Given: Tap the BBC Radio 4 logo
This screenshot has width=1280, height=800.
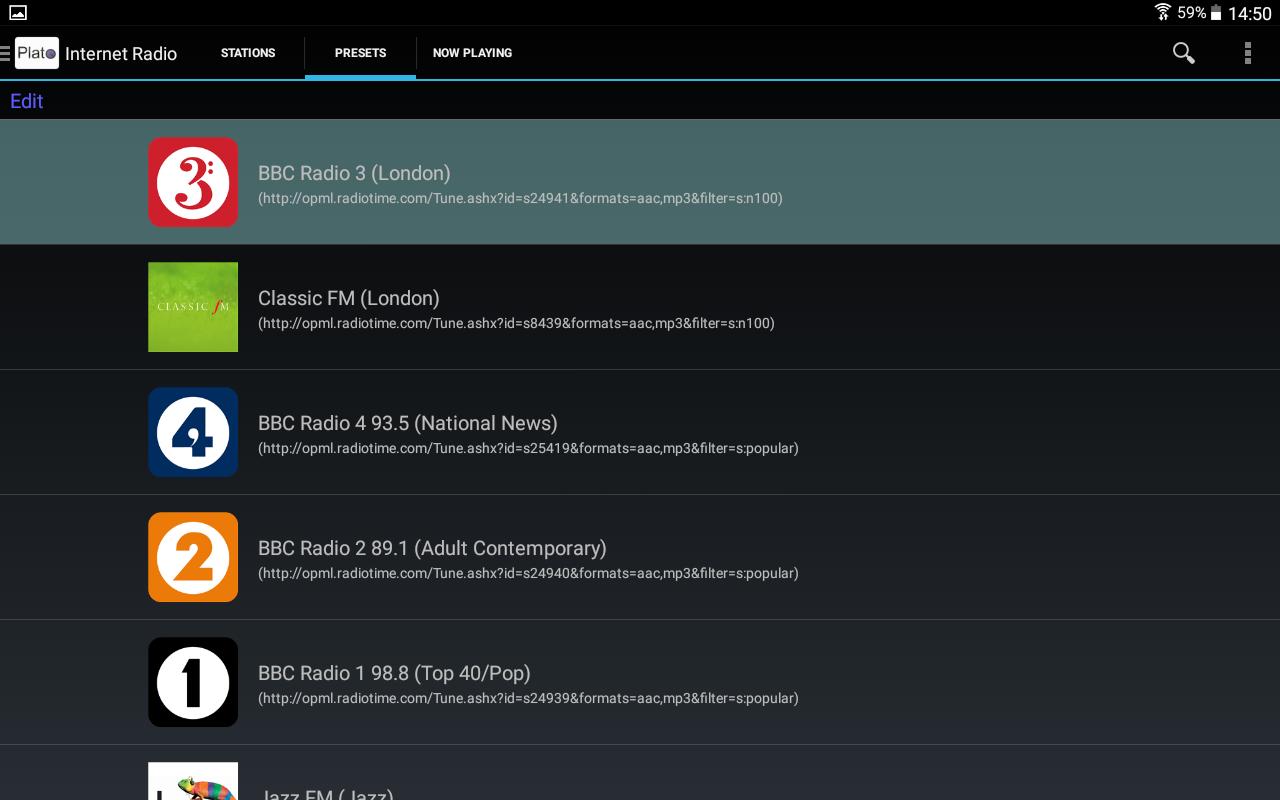Looking at the screenshot, I should point(193,432).
